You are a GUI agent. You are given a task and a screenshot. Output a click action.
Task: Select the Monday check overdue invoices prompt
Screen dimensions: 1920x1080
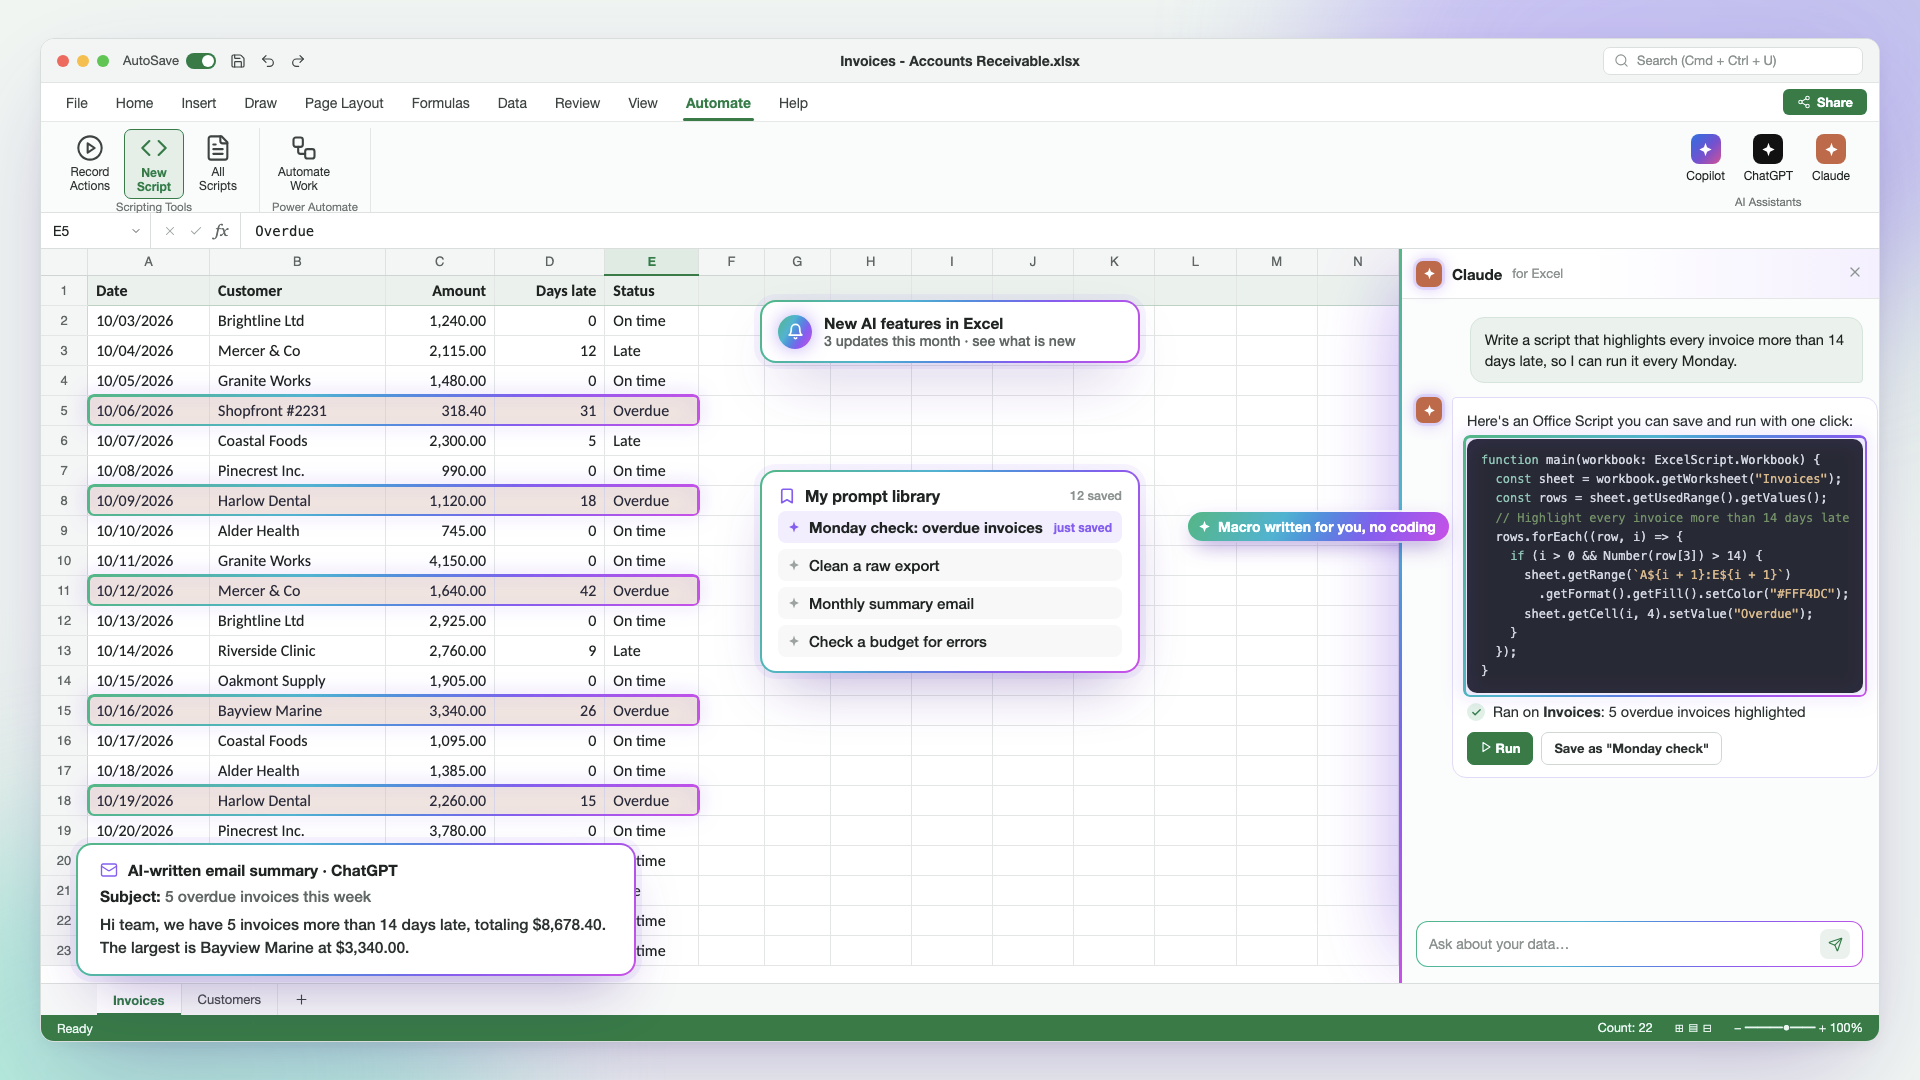point(949,528)
